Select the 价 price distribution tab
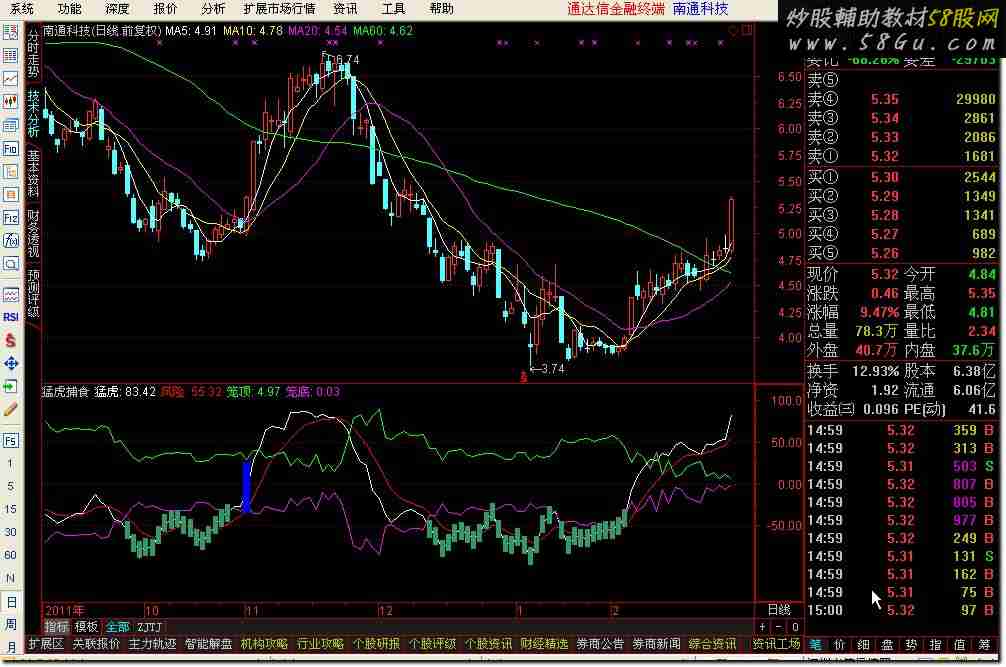Image resolution: width=1006 pixels, height=667 pixels. (839, 645)
